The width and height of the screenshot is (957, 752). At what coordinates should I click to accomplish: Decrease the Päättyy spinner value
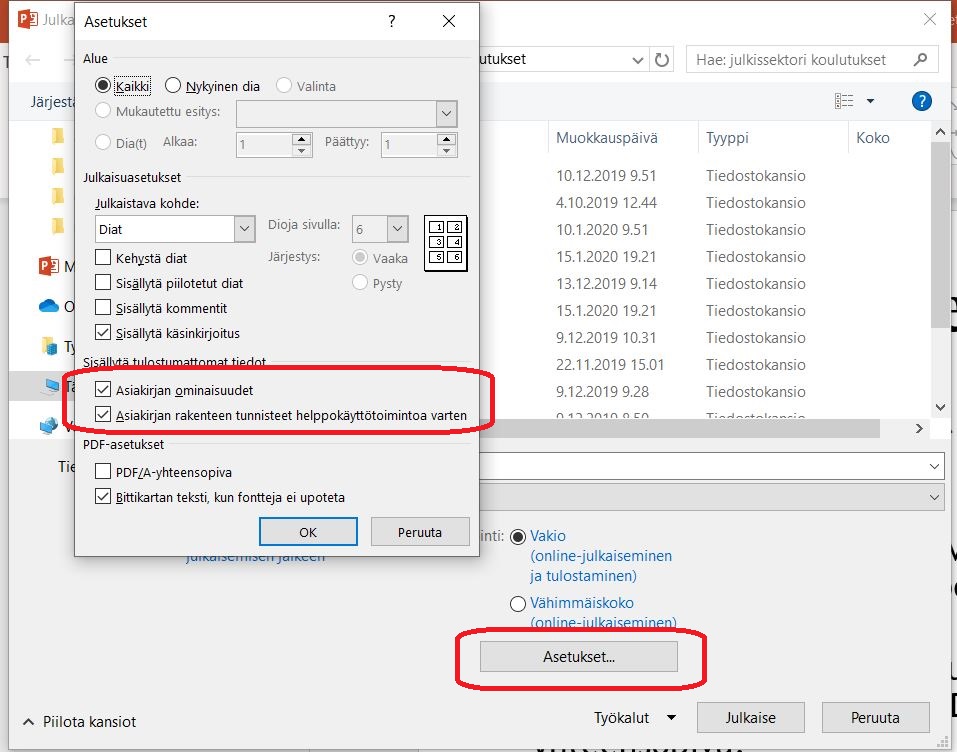pyautogui.click(x=447, y=151)
